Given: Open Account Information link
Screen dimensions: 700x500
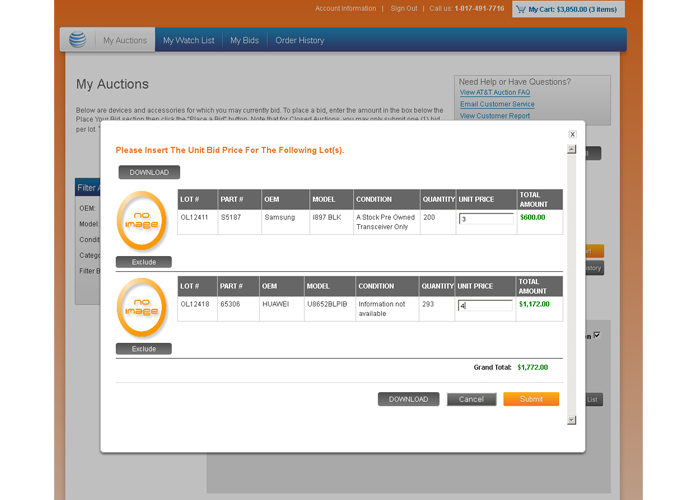Looking at the screenshot, I should [x=346, y=8].
